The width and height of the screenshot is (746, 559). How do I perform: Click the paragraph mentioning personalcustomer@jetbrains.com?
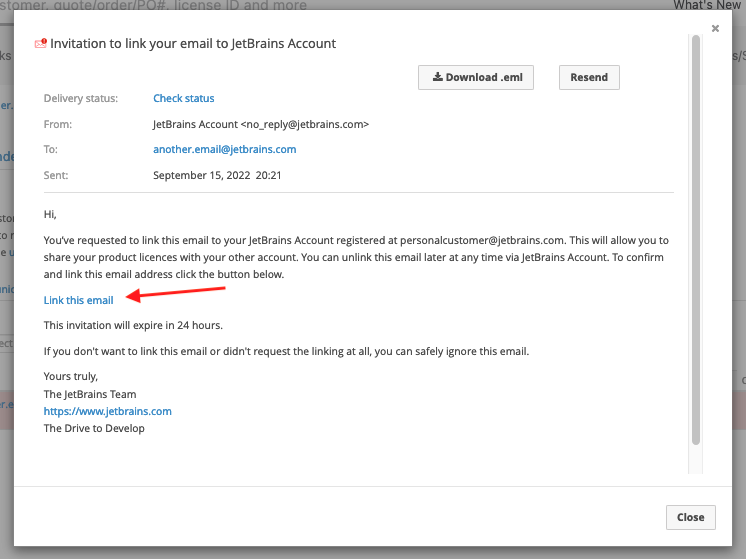(x=356, y=257)
